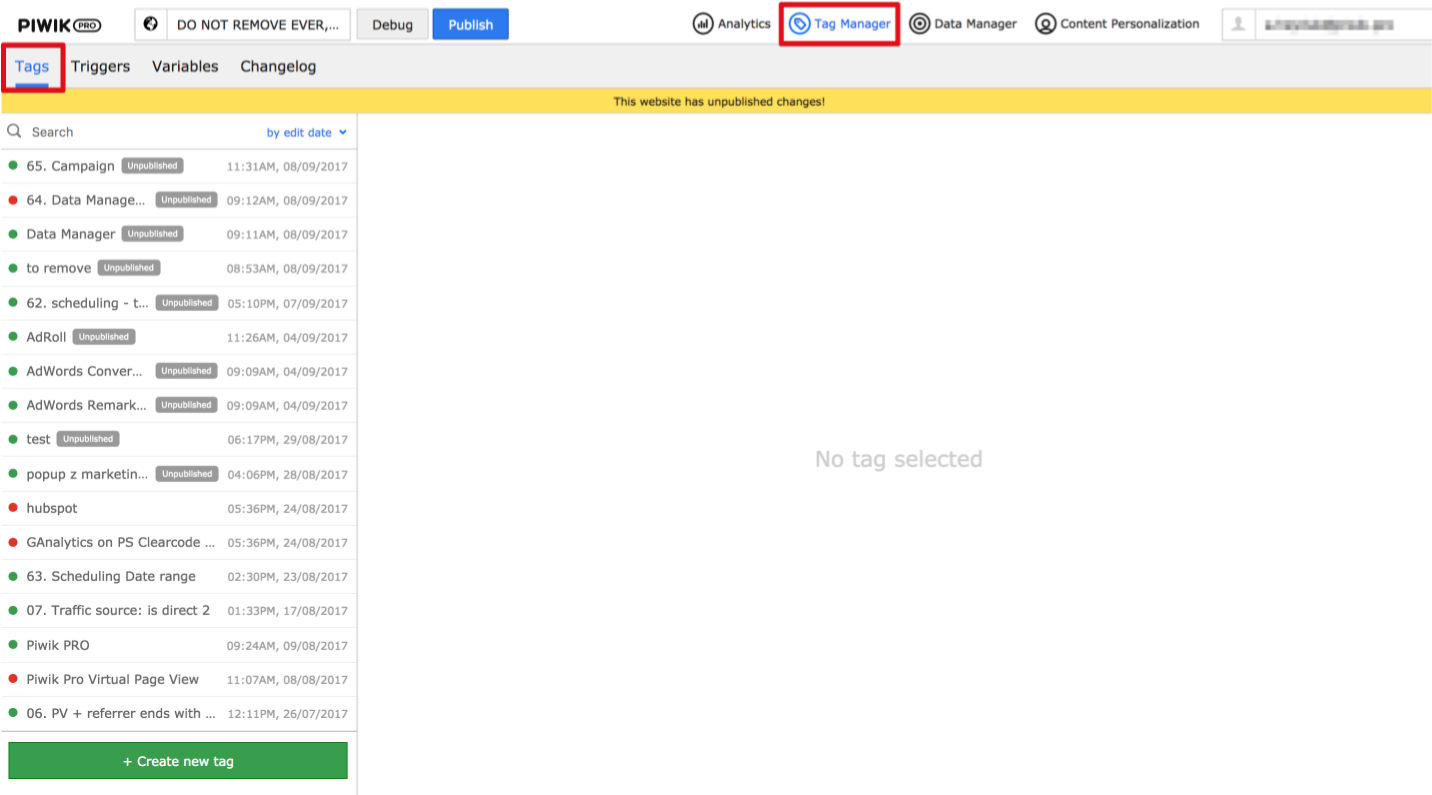The width and height of the screenshot is (1432, 795).
Task: Click green status dot of 'AdRoll'
Action: tap(13, 337)
